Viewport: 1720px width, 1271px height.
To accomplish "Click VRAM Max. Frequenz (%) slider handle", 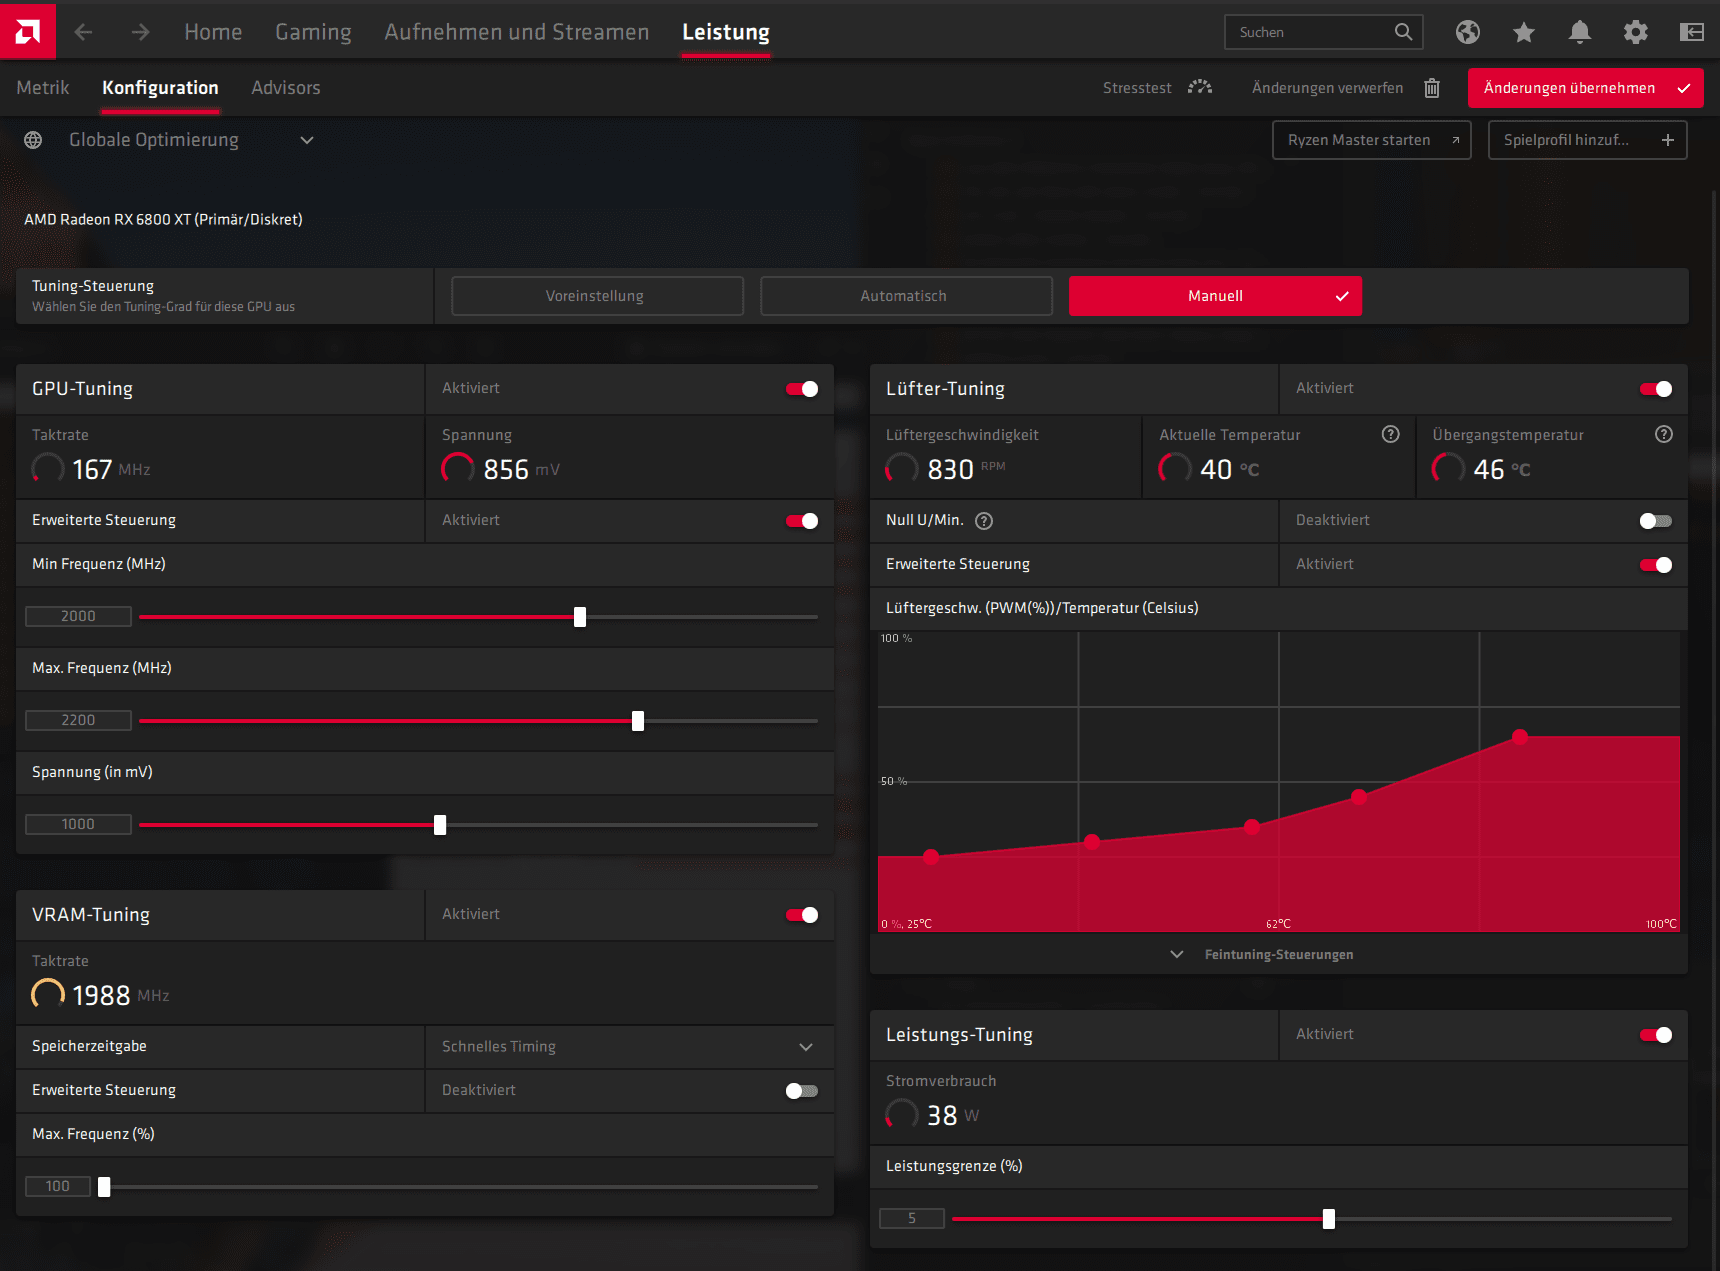I will 104,1187.
